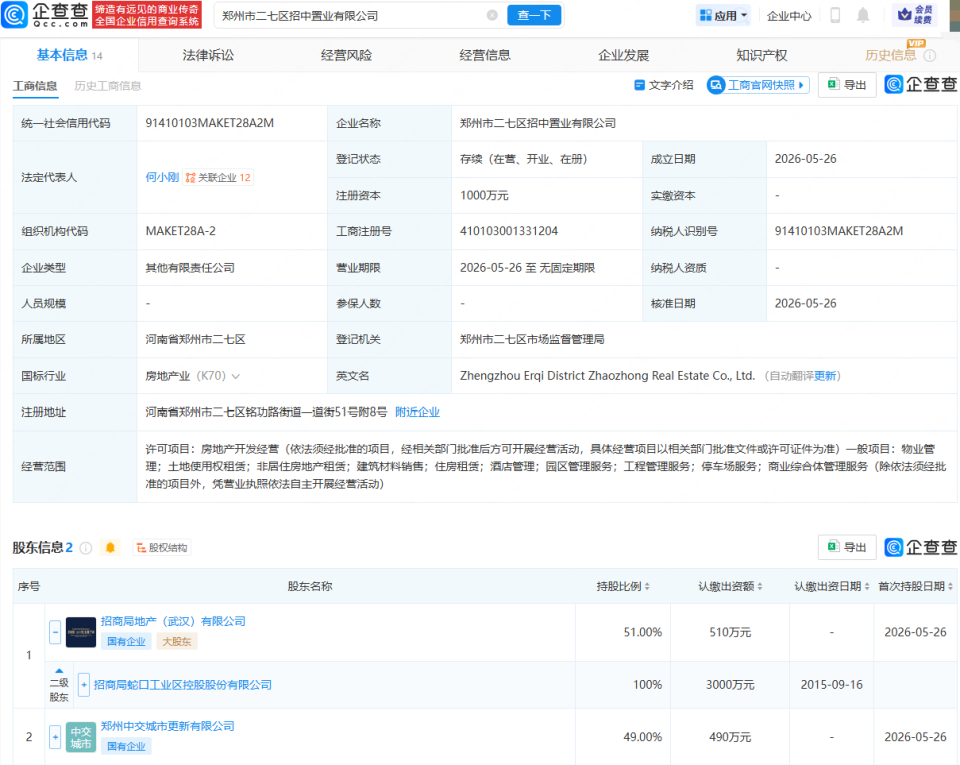
Task: Click the 2015-09-16 contribution date cell
Action: click(x=831, y=685)
